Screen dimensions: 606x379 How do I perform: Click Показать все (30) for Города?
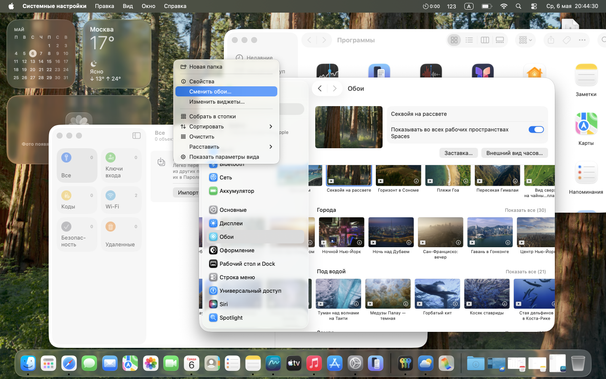(x=525, y=210)
